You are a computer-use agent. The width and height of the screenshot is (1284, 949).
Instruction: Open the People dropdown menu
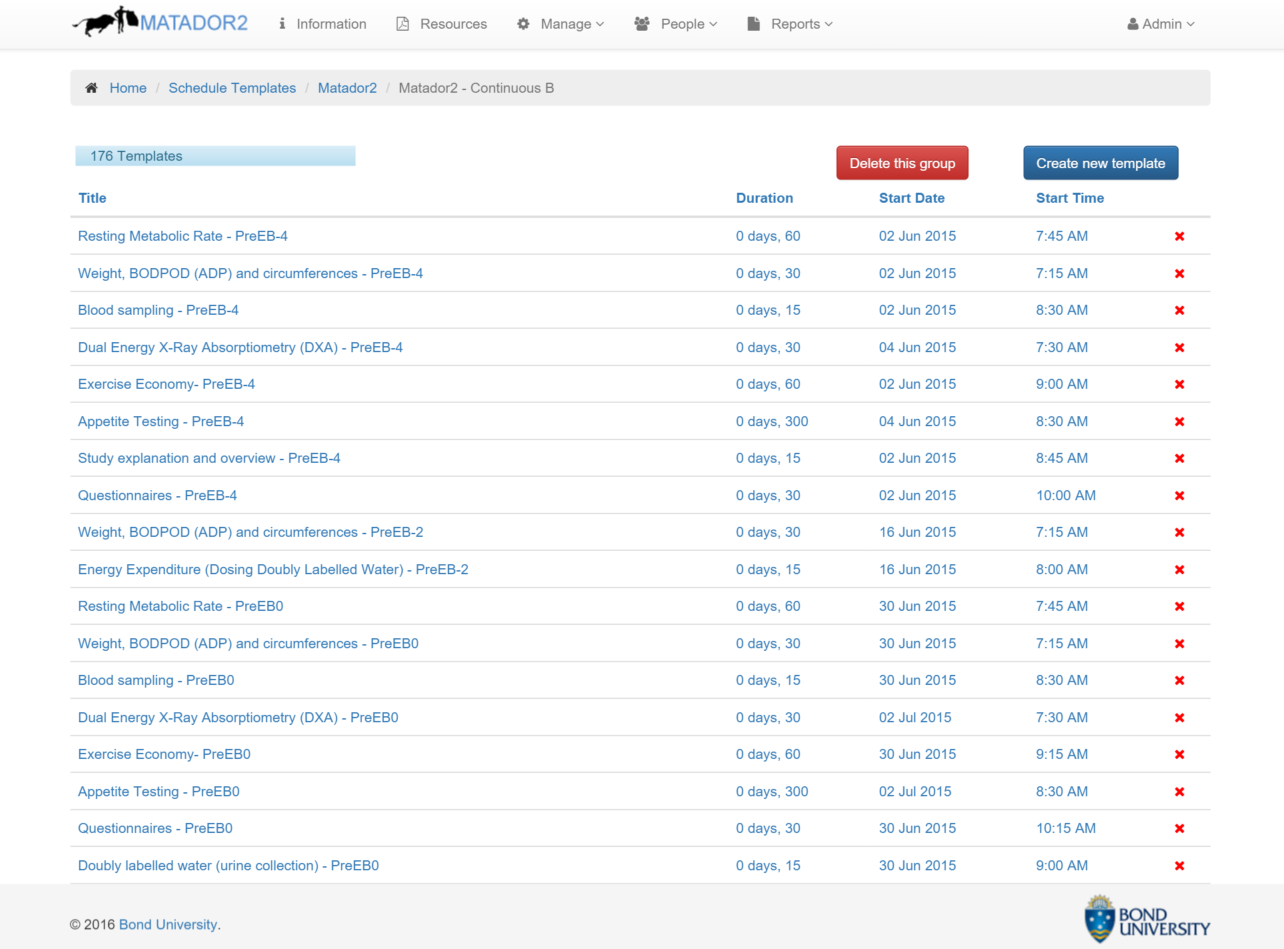click(676, 24)
